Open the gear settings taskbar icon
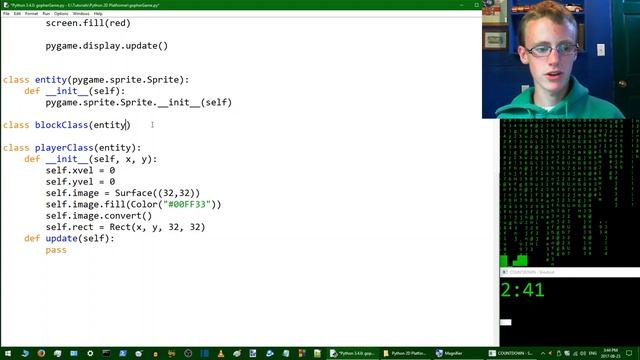The width and height of the screenshot is (640, 360). [90, 353]
